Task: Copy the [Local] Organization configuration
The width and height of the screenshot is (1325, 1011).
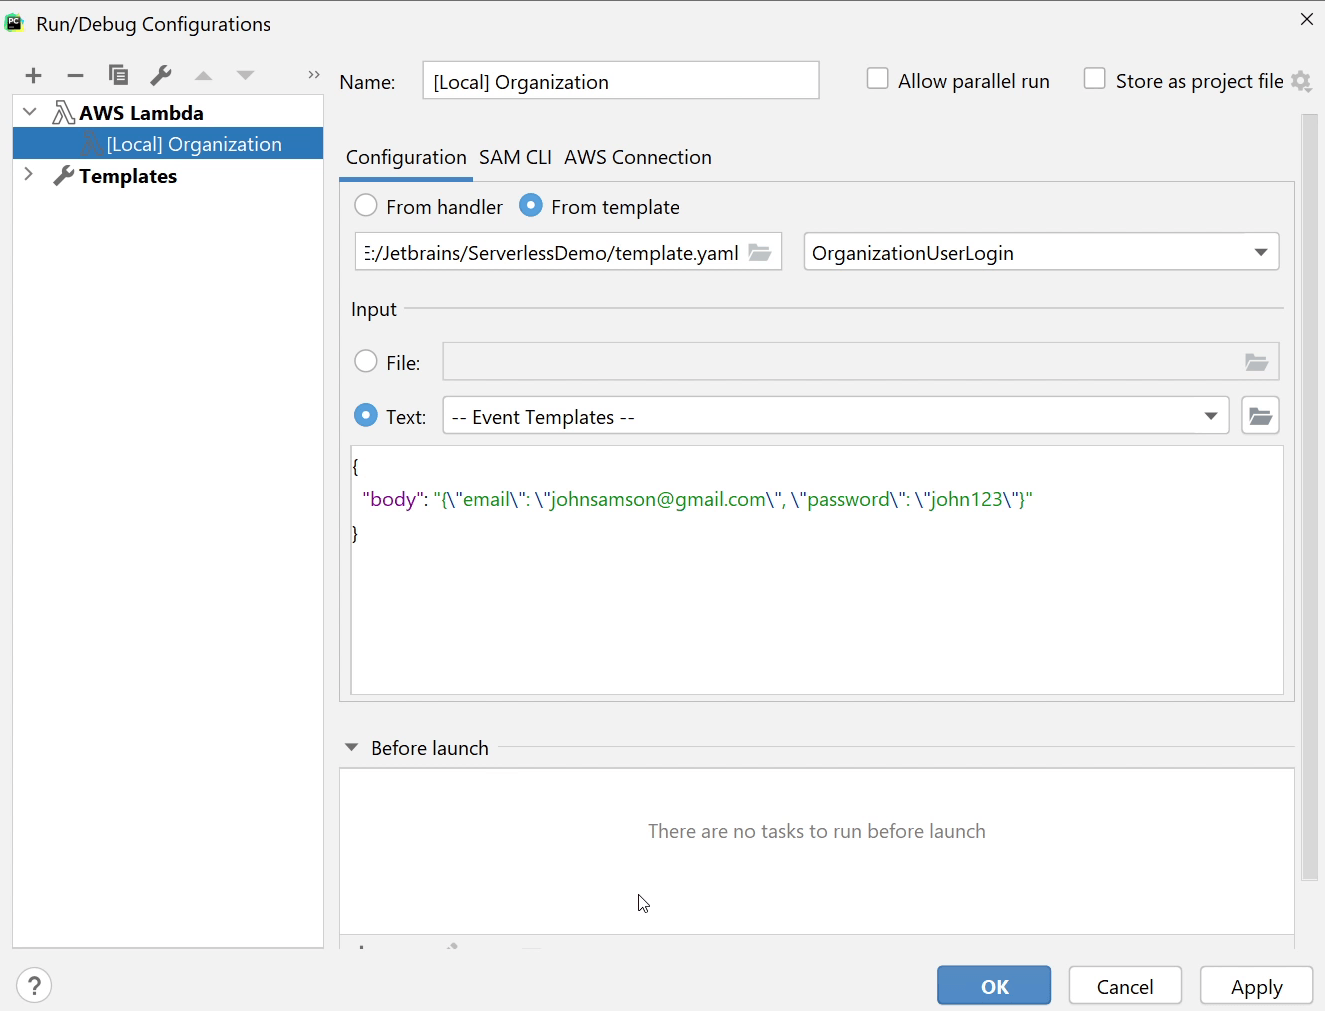Action: click(119, 74)
